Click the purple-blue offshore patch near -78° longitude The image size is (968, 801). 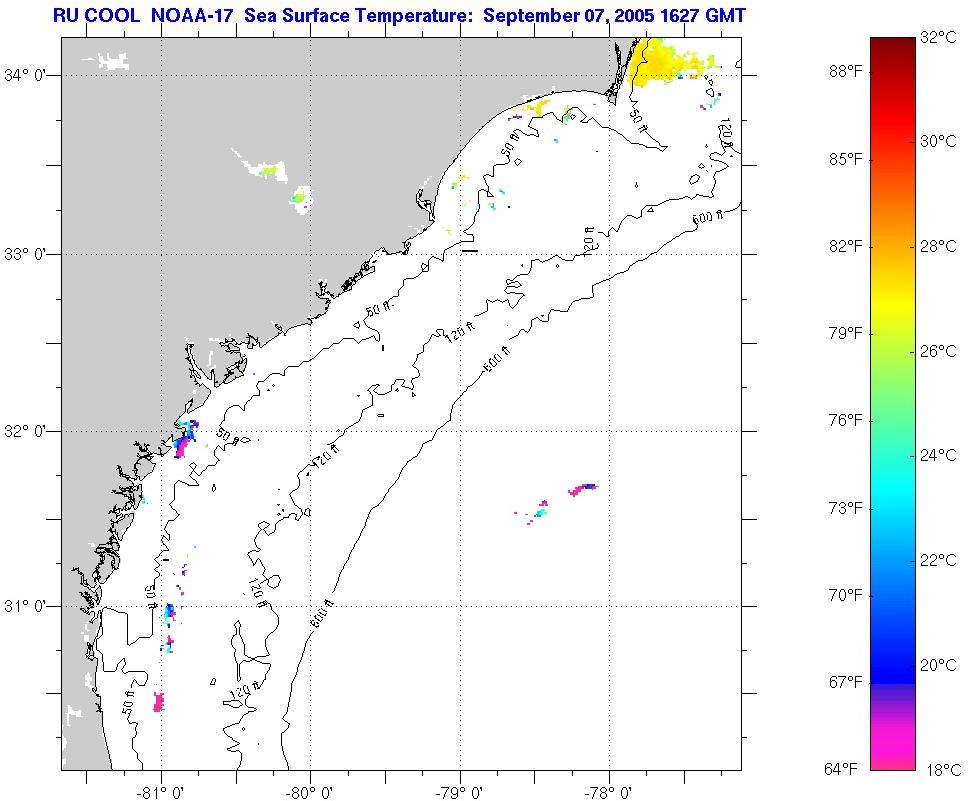583,488
